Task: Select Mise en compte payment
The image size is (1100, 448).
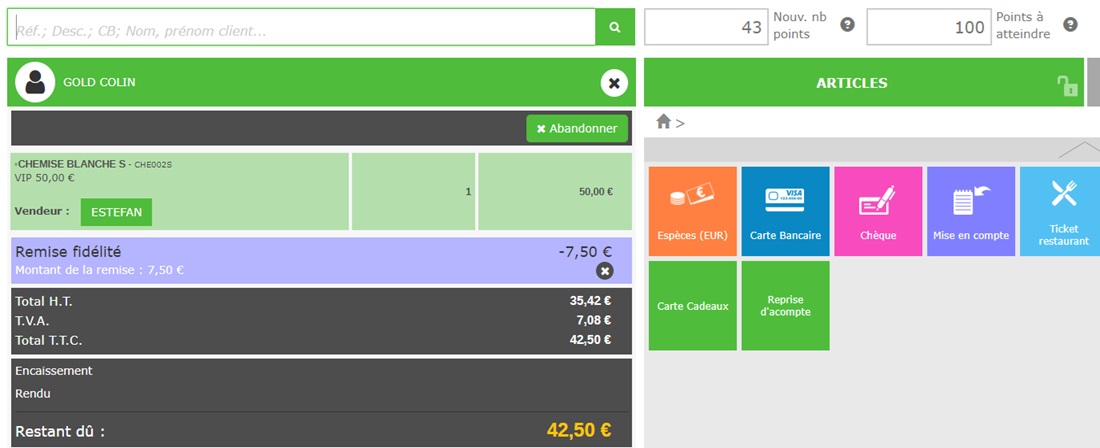Action: pyautogui.click(x=970, y=211)
